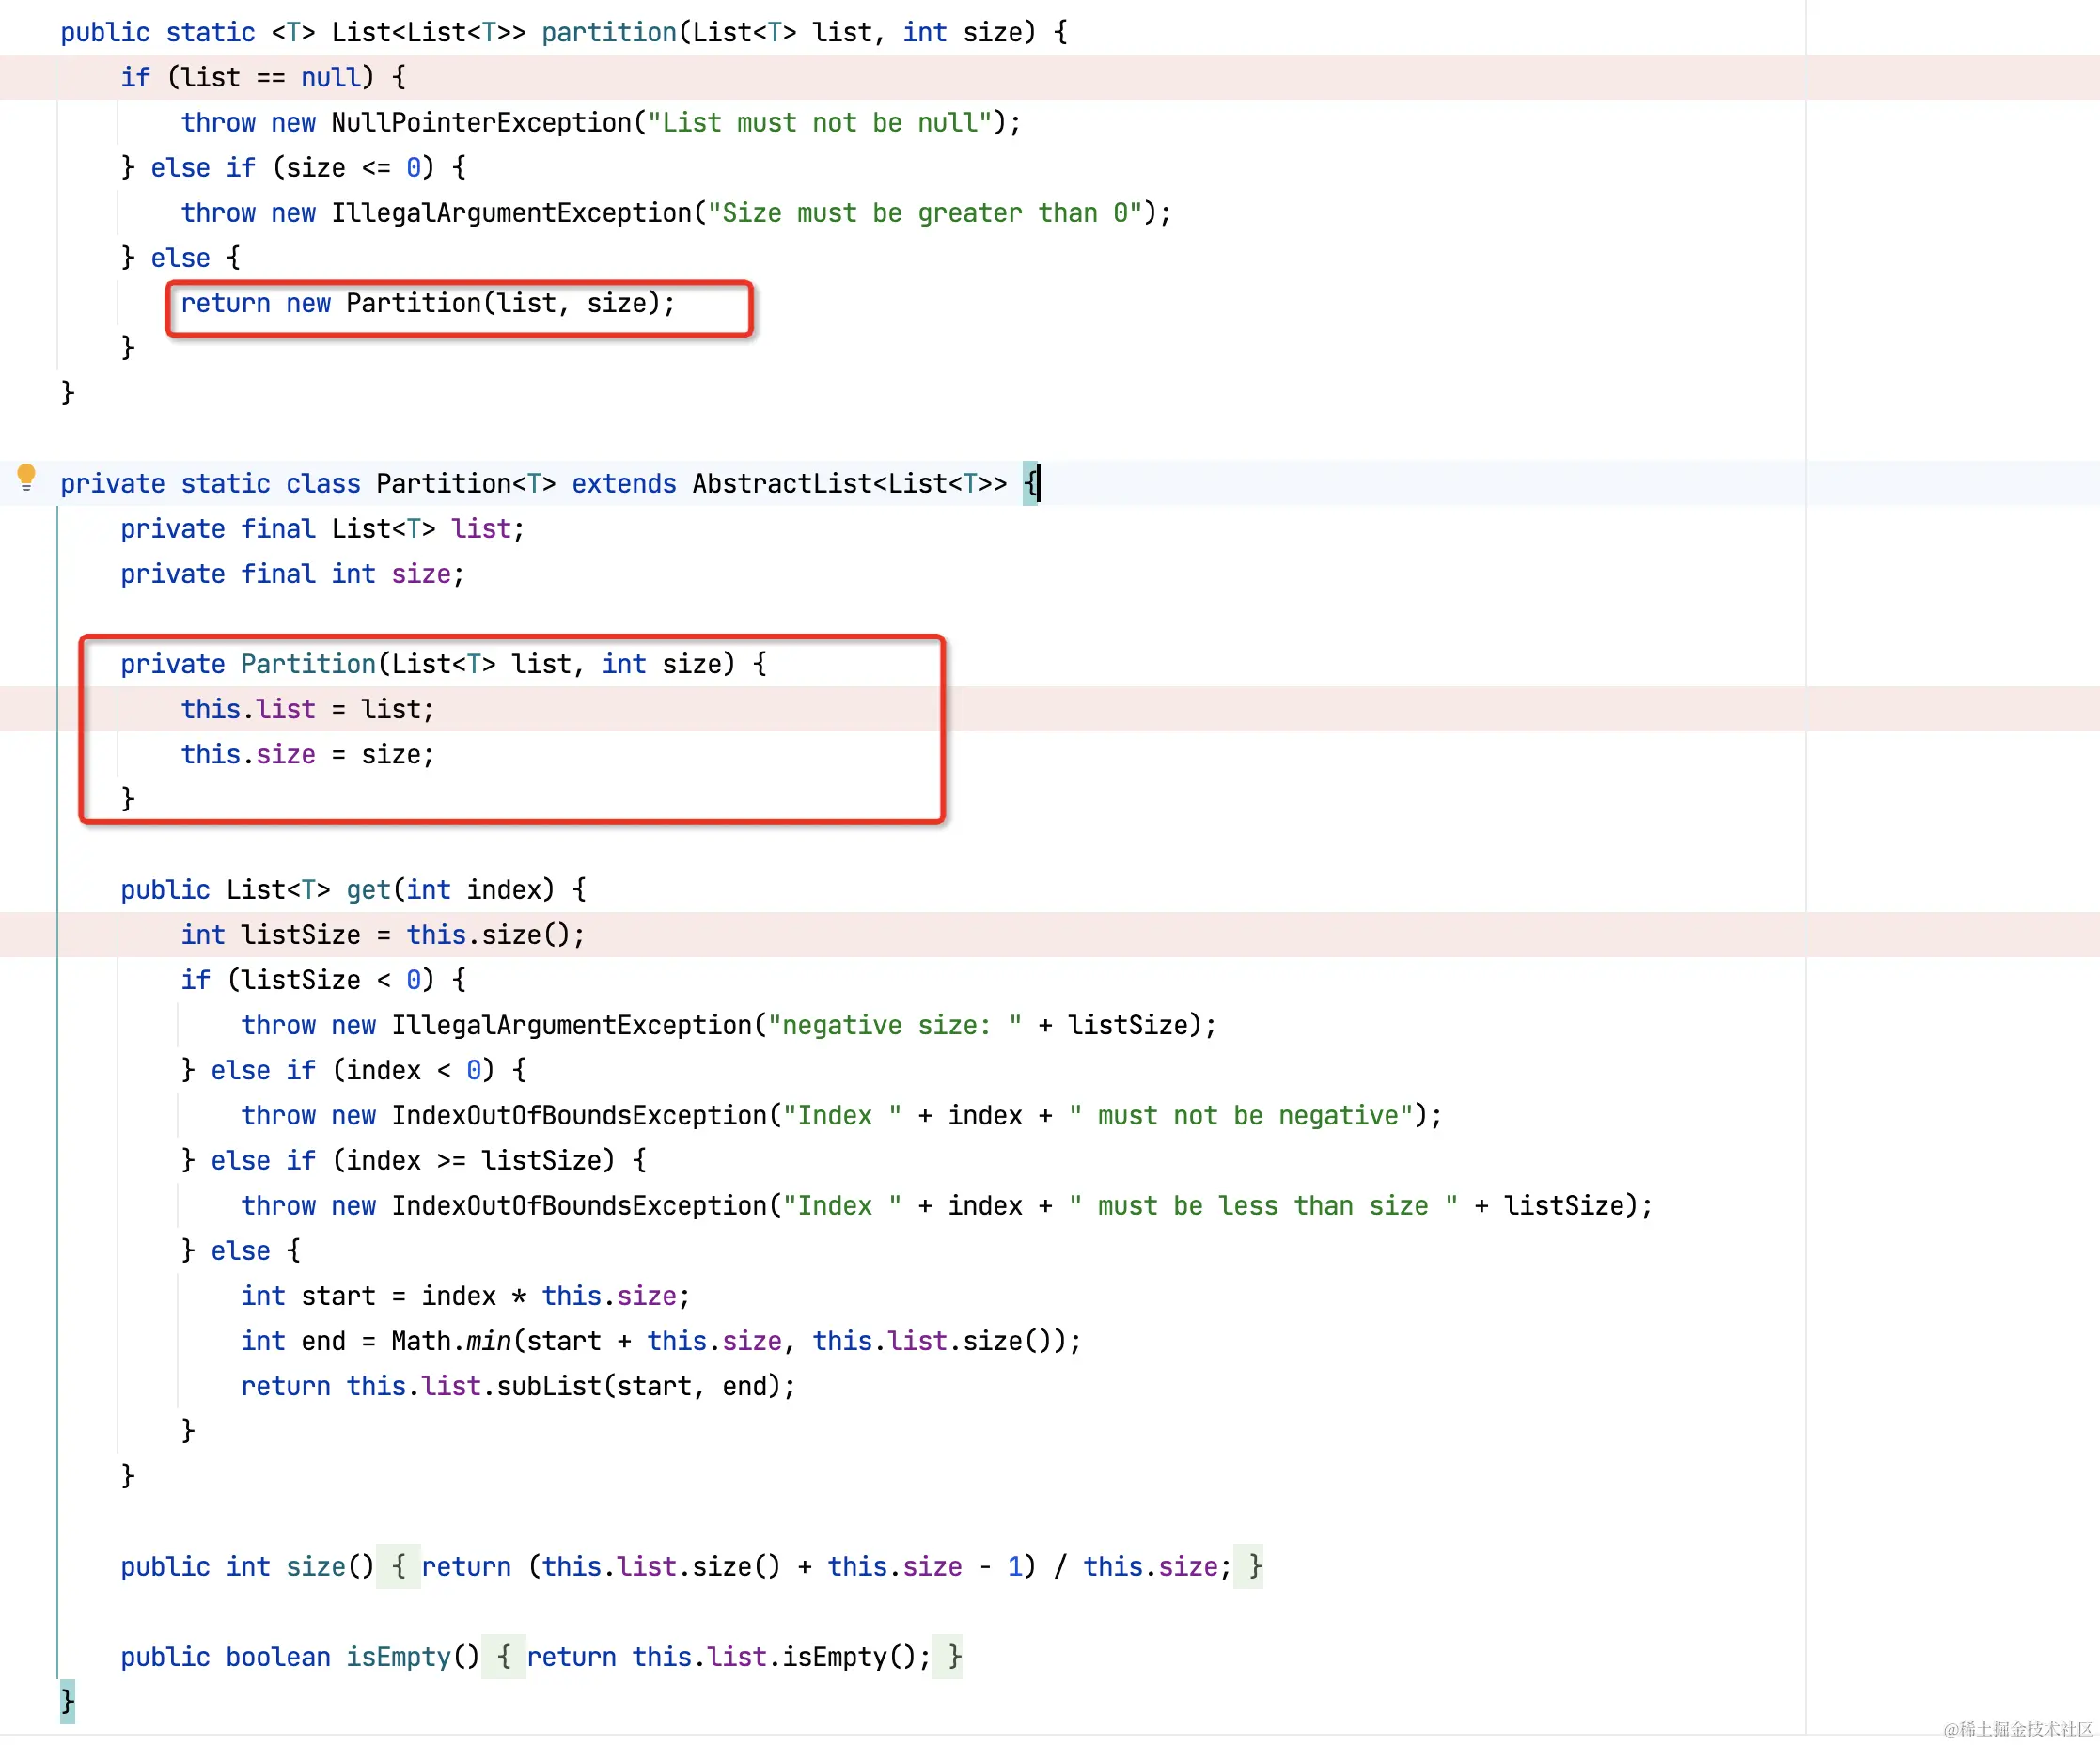The width and height of the screenshot is (2100, 1745).
Task: Click the subList method call
Action: (548, 1386)
